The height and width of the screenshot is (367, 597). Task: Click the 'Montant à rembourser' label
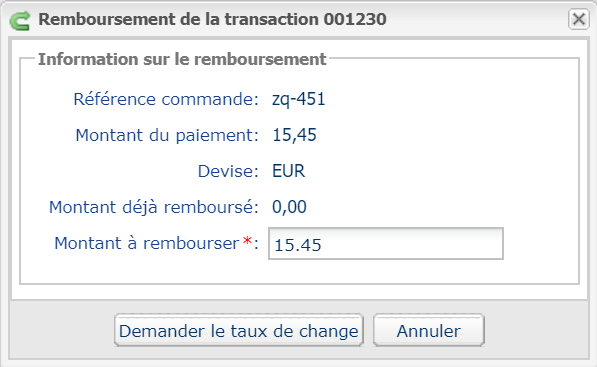point(147,243)
